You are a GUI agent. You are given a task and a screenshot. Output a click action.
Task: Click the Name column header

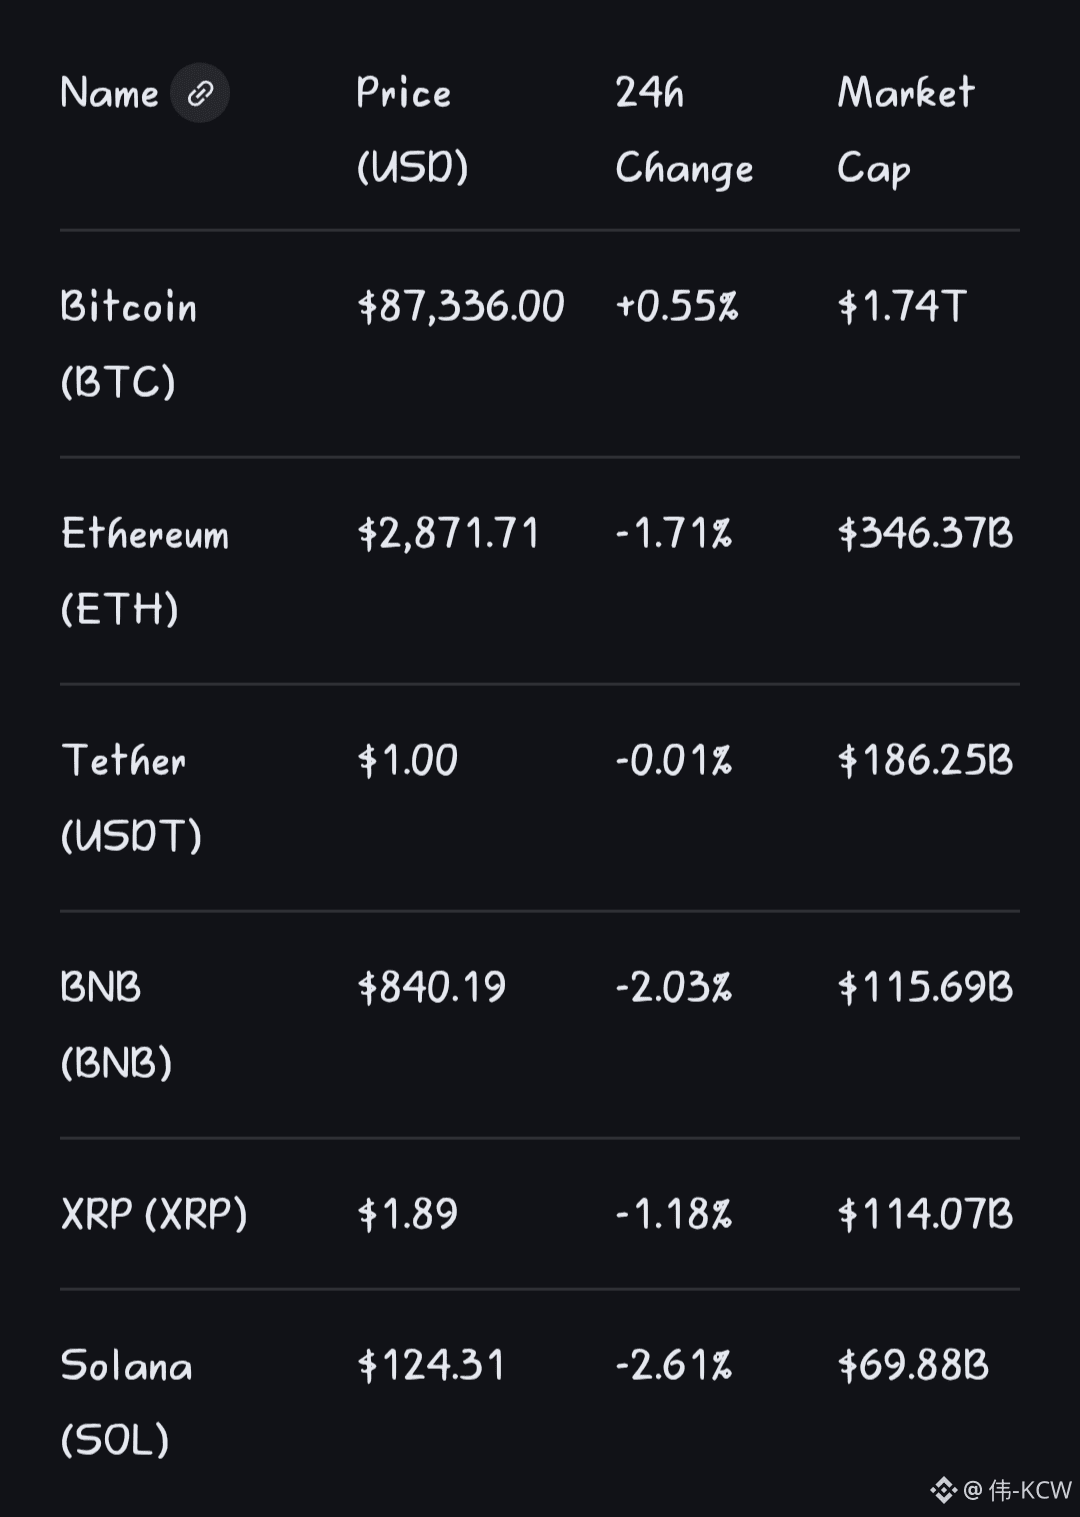110,94
